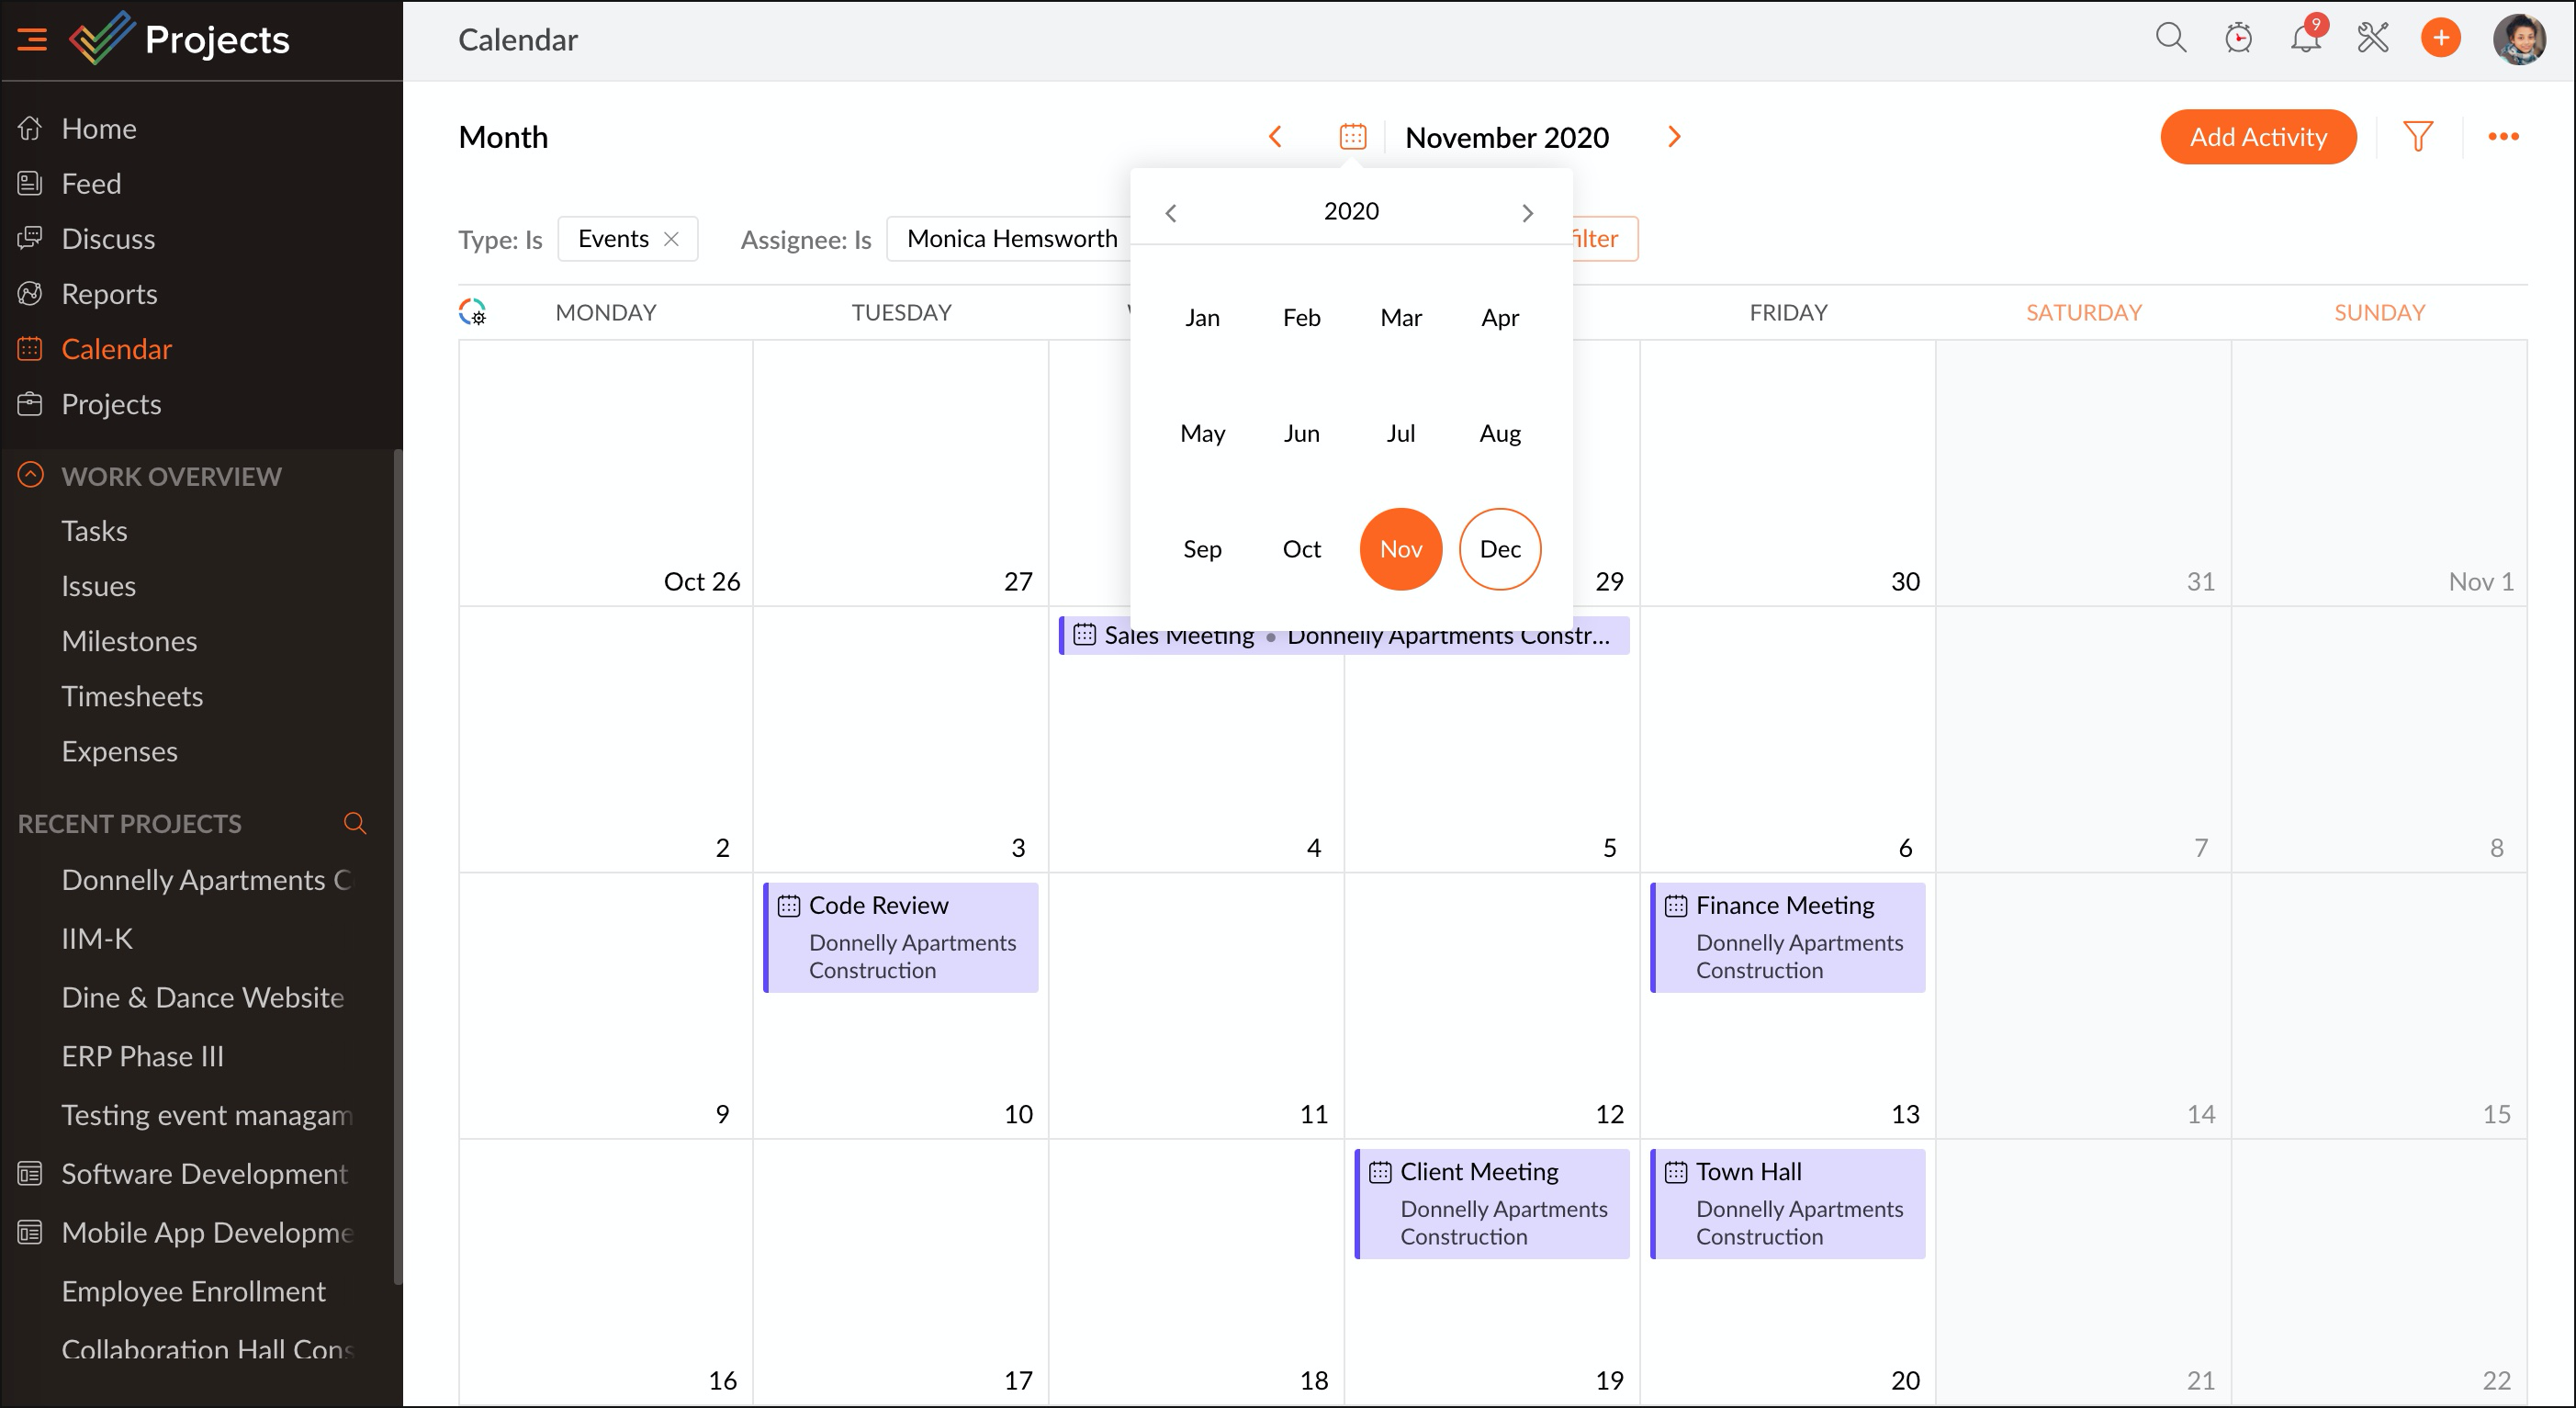Open Reports from the sidebar

pyautogui.click(x=109, y=294)
